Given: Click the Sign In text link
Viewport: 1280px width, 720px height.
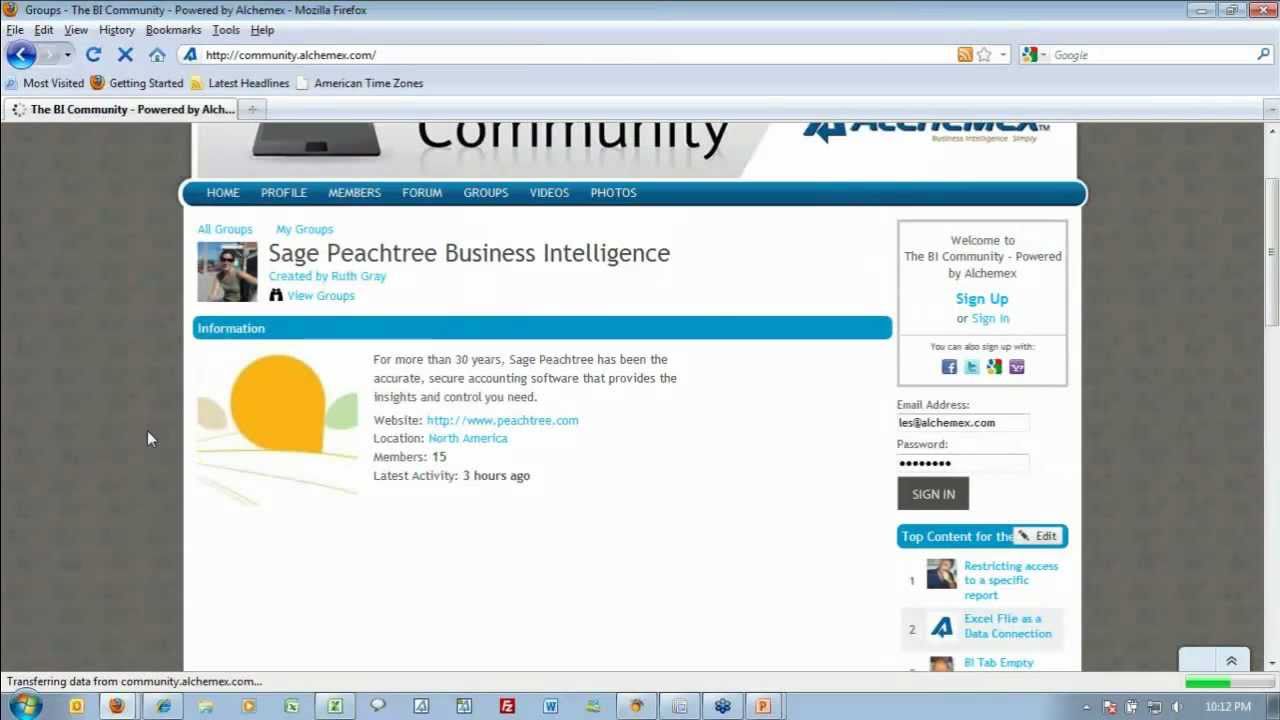Looking at the screenshot, I should 990,318.
